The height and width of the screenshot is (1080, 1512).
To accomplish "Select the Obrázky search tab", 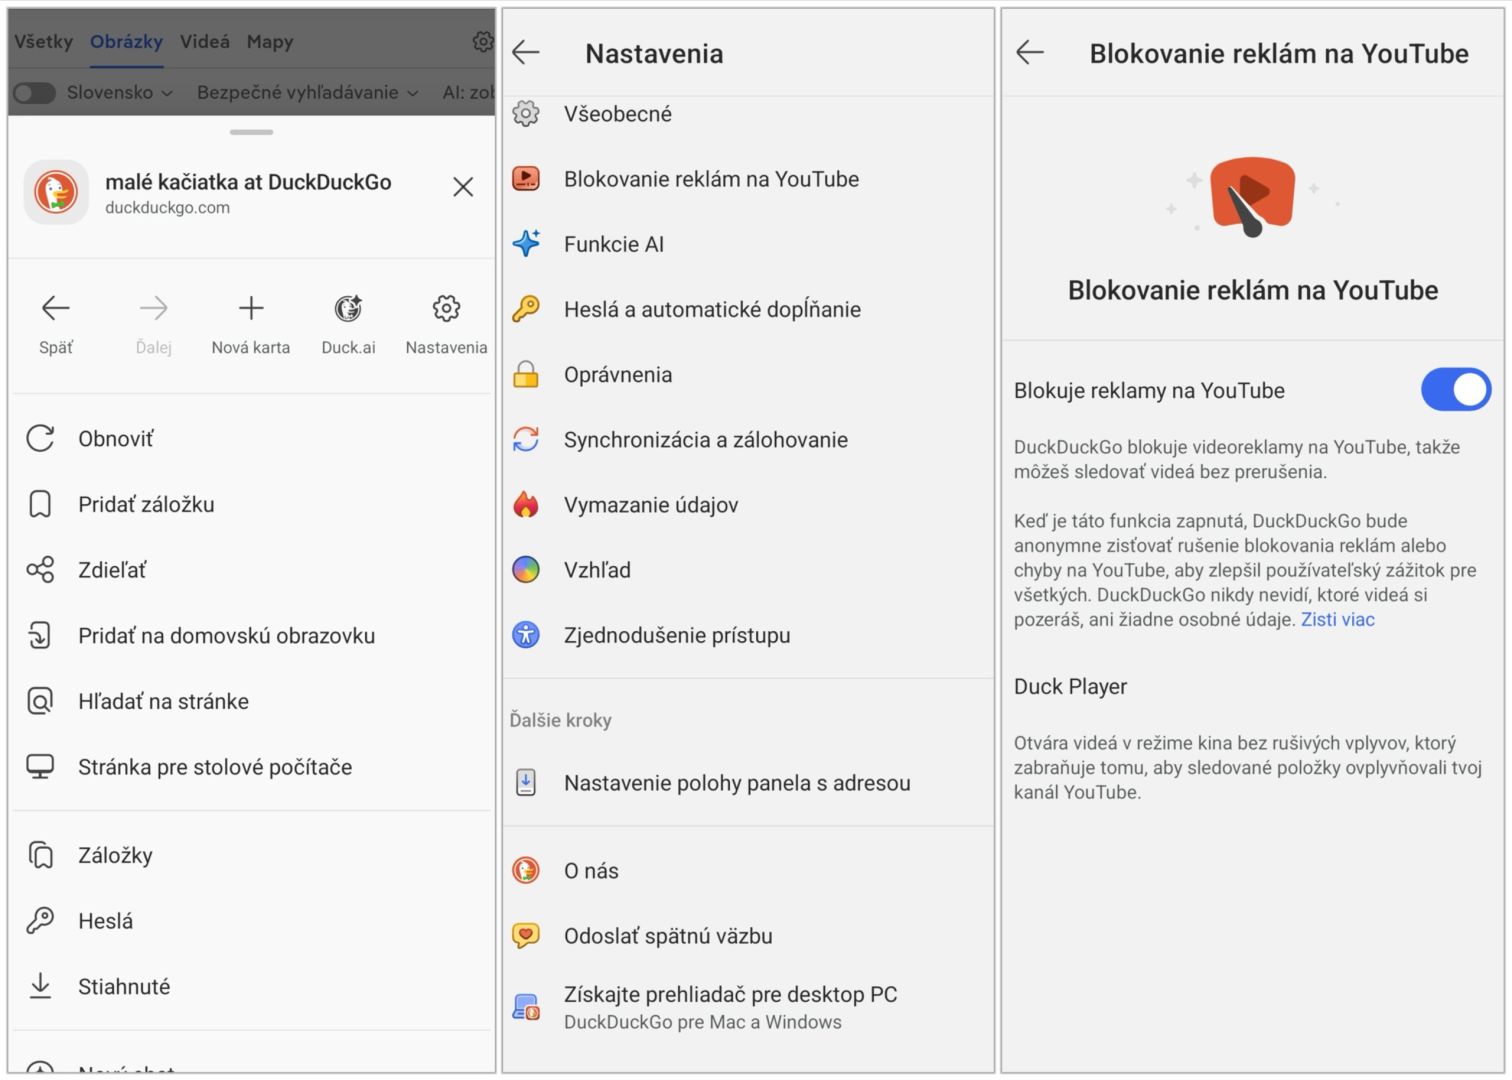I will coord(126,42).
